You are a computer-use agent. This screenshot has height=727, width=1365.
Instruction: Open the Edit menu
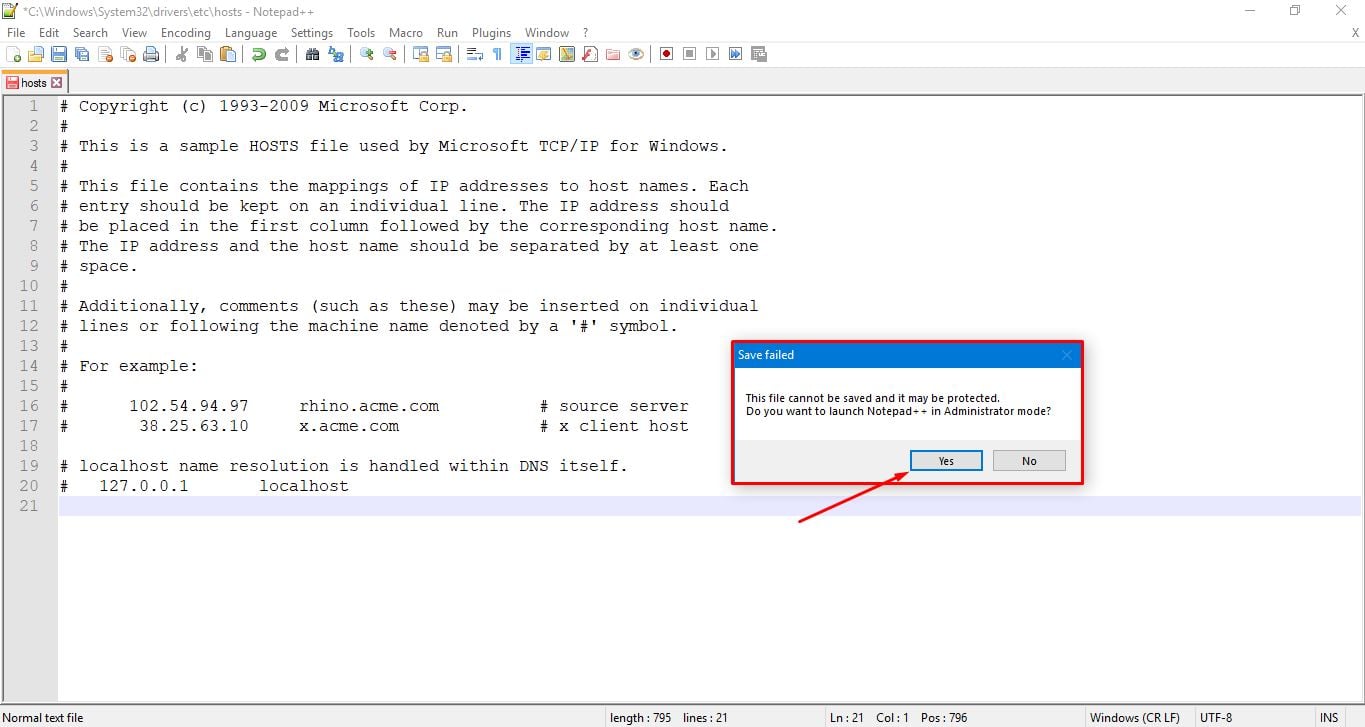pyautogui.click(x=49, y=33)
